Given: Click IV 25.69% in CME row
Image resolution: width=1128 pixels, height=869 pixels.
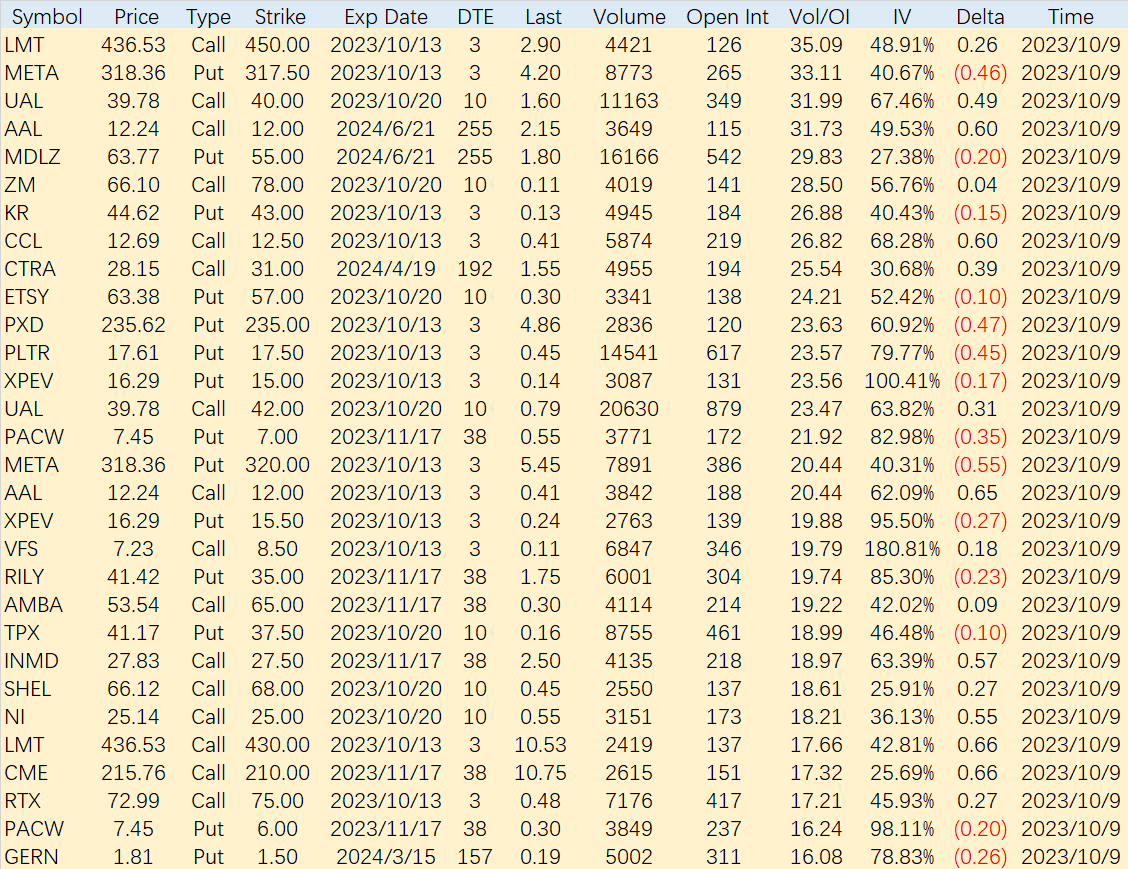Looking at the screenshot, I should [902, 773].
